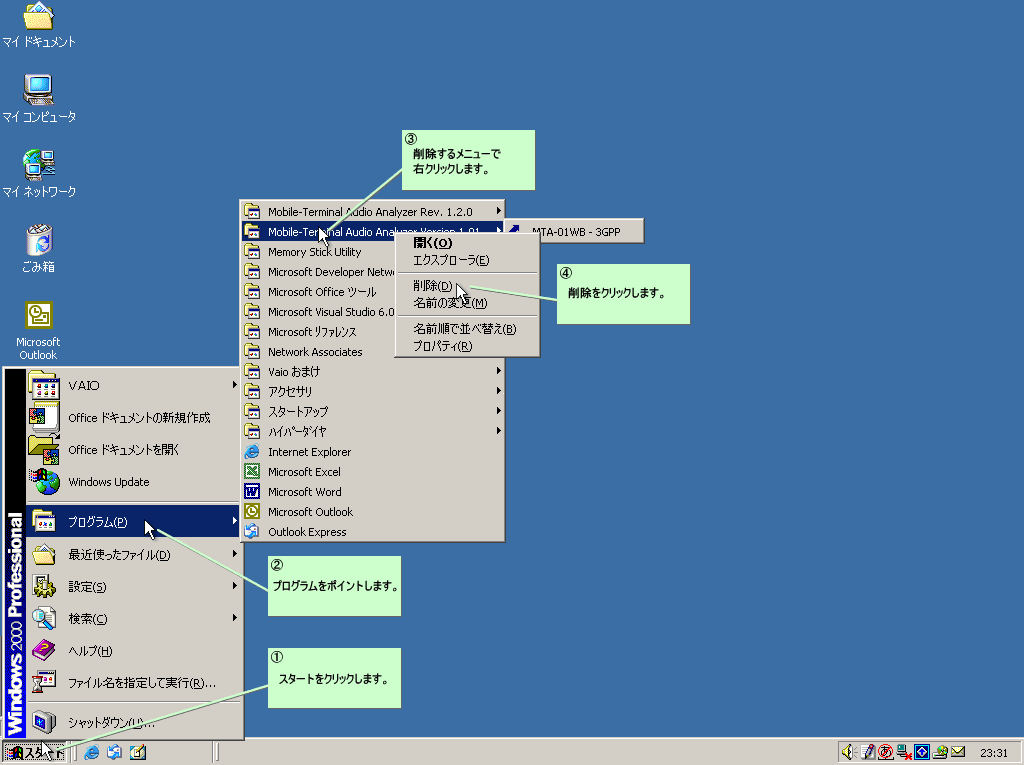
Task: Open the マイ ドキュメント desktop icon
Action: pos(39,26)
